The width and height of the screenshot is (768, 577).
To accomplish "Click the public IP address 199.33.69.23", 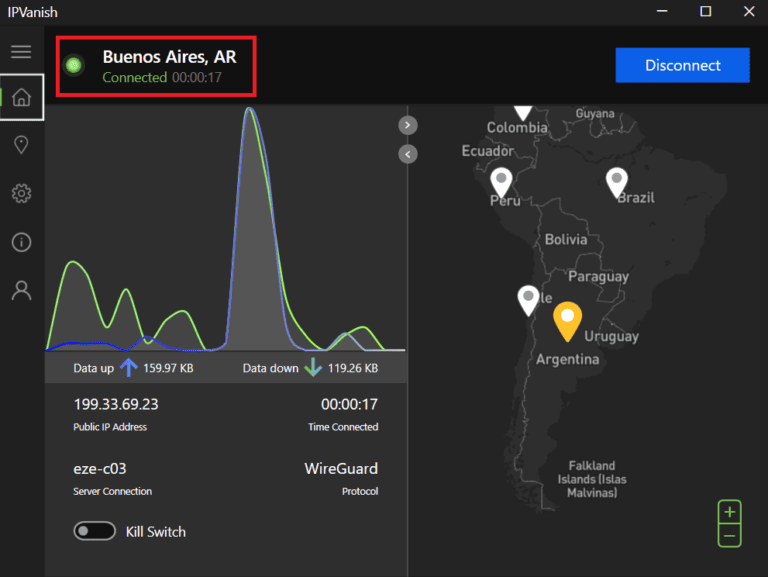I will 116,405.
